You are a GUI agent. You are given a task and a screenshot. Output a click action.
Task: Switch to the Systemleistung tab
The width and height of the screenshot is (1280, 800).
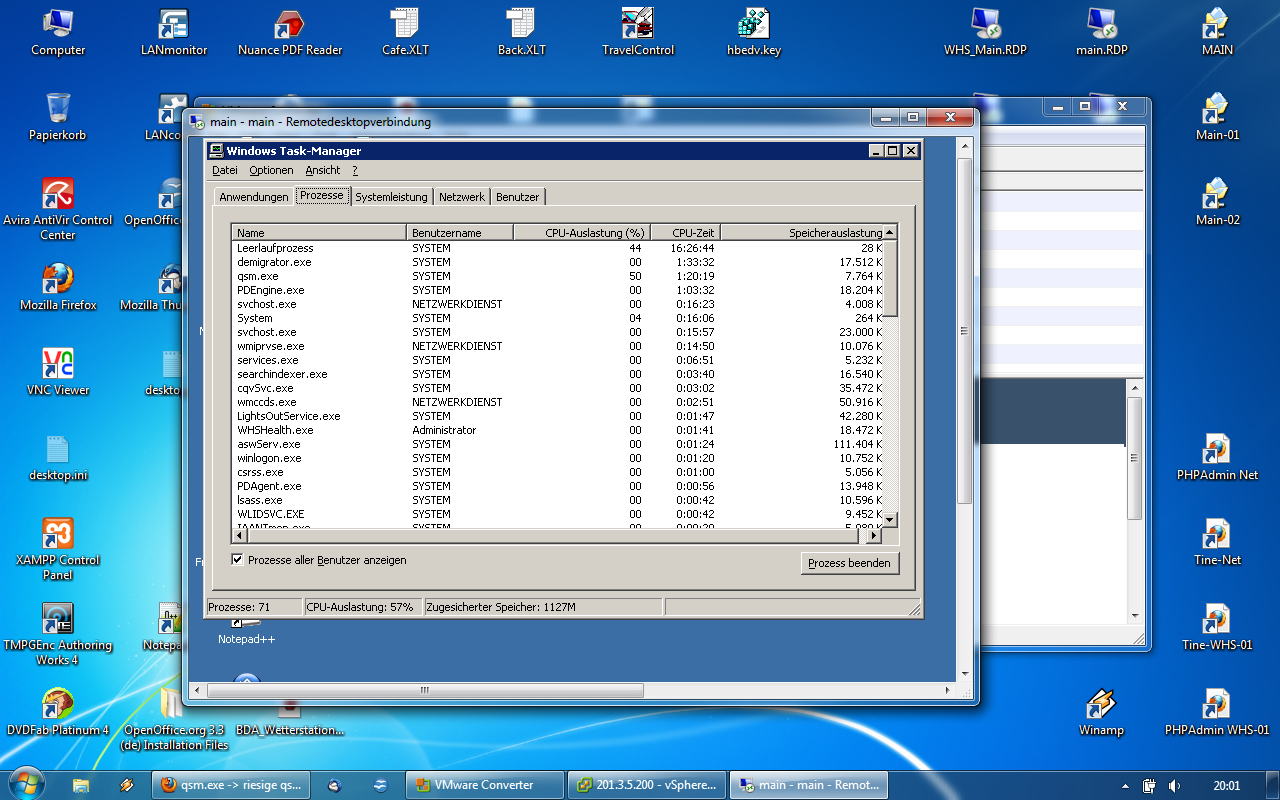click(392, 197)
